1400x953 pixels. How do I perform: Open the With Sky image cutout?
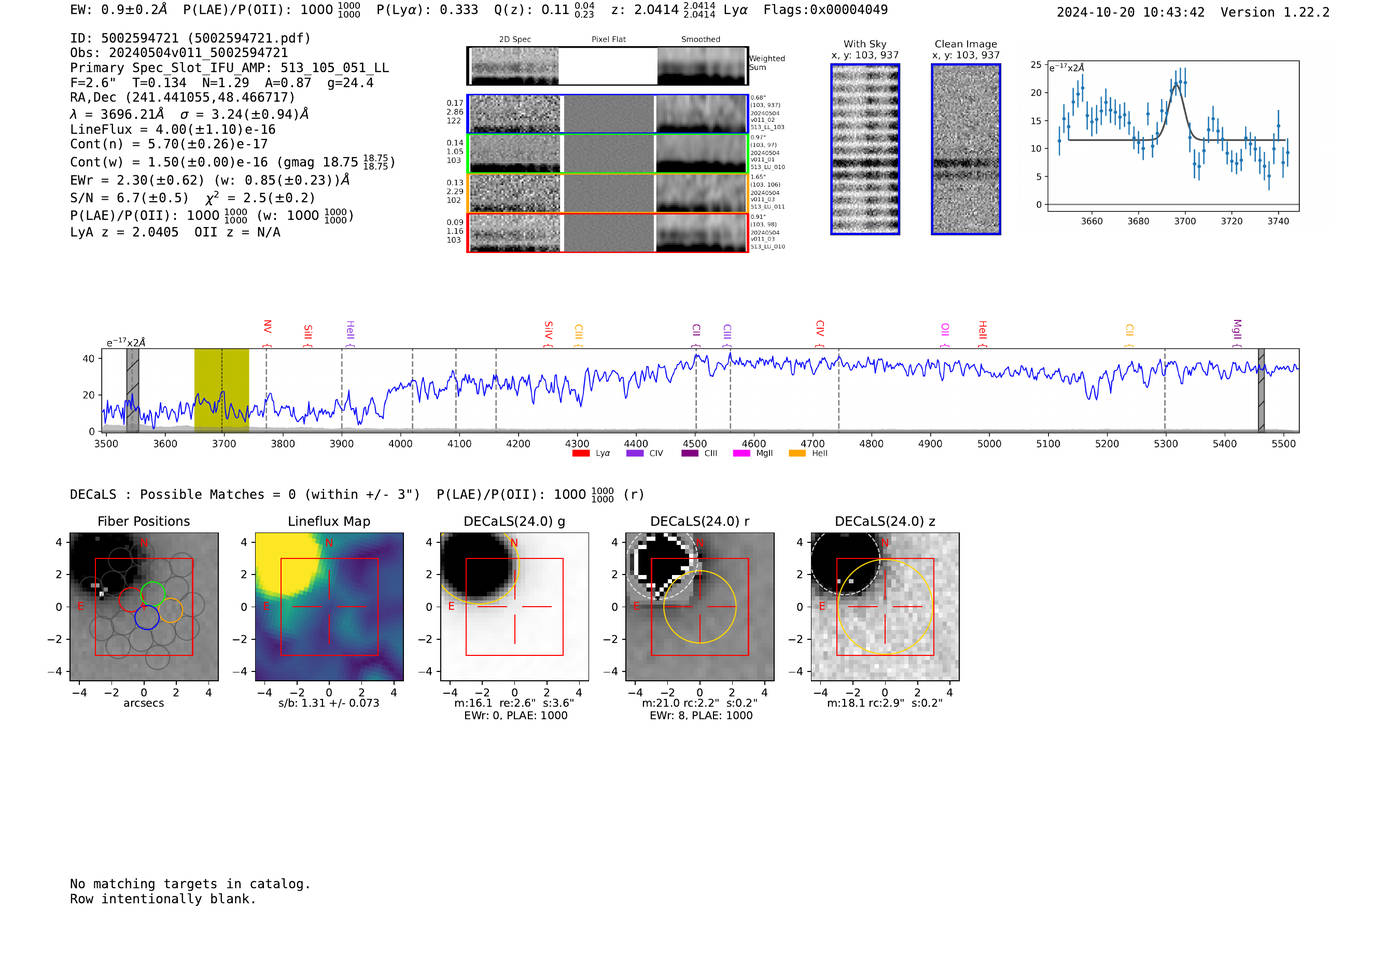[x=865, y=149]
